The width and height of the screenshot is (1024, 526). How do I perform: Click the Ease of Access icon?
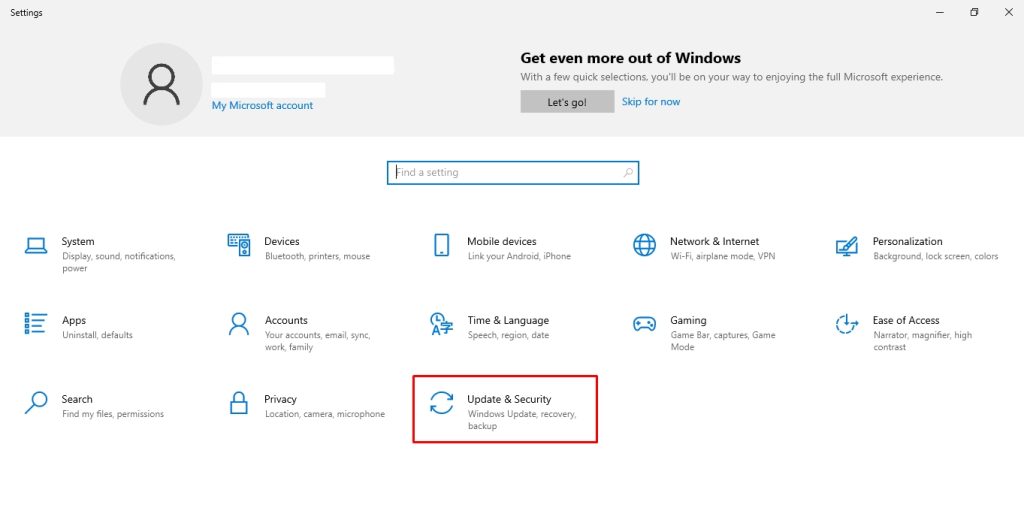click(x=847, y=324)
